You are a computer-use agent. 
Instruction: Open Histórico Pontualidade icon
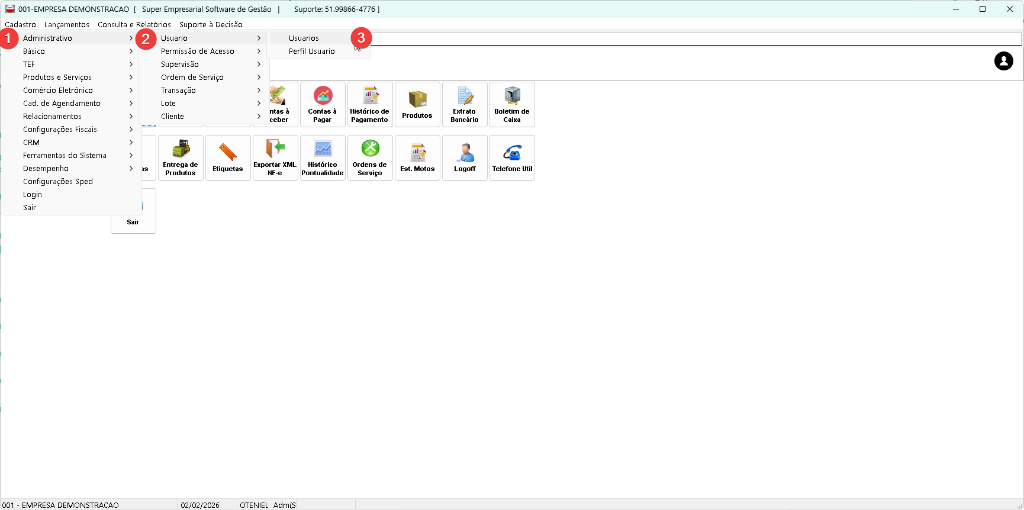coord(322,158)
